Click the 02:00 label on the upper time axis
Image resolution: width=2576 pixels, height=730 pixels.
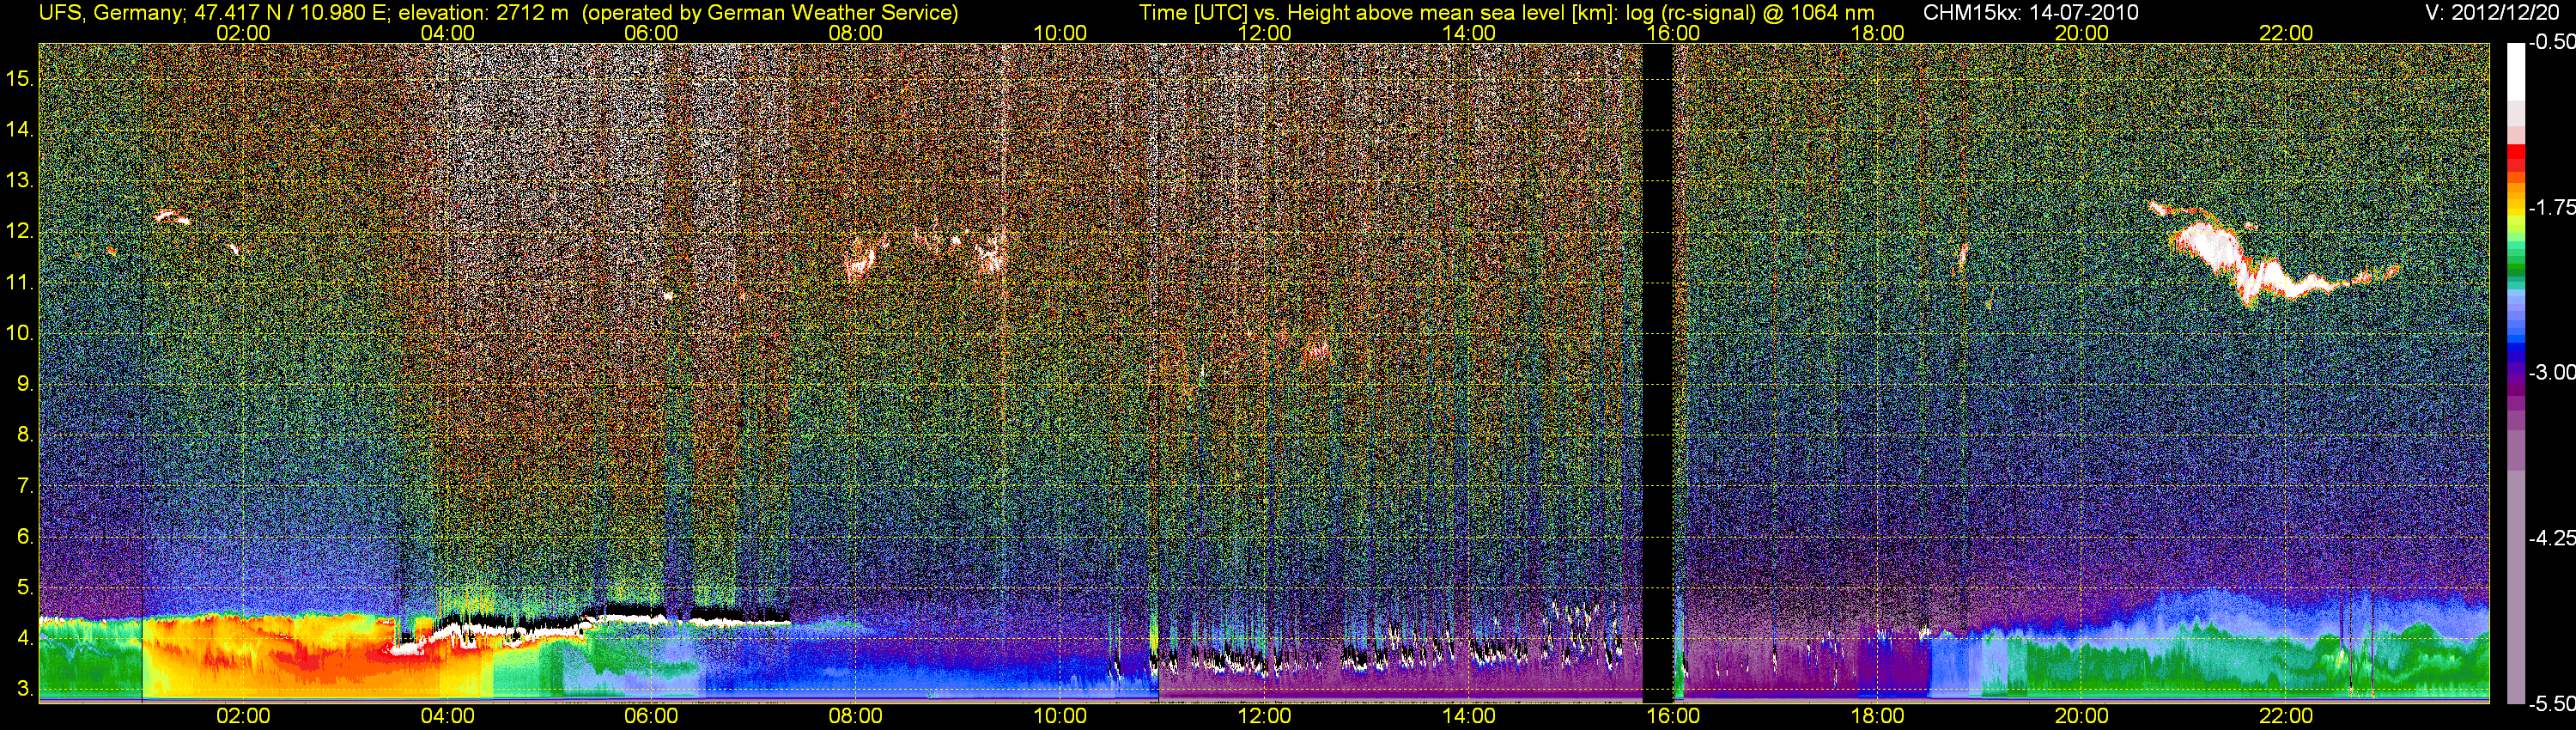(243, 33)
